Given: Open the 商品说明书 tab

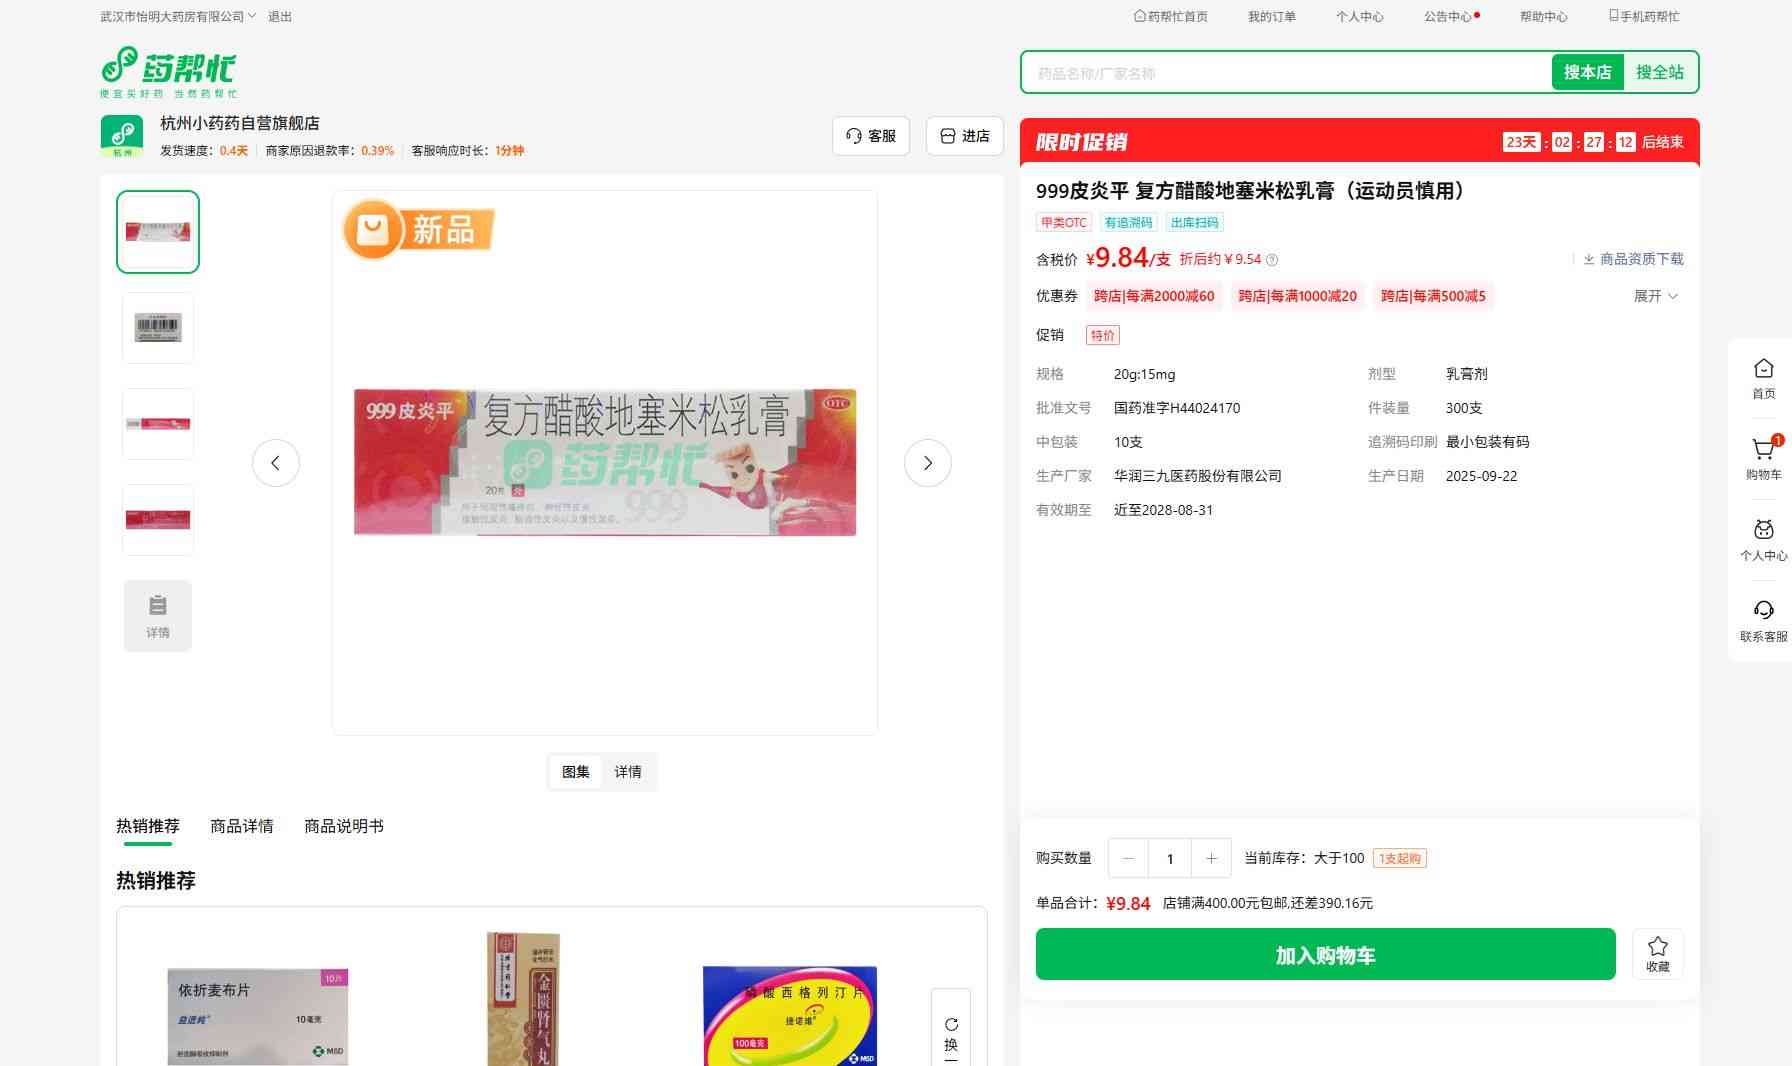Looking at the screenshot, I should (x=343, y=826).
